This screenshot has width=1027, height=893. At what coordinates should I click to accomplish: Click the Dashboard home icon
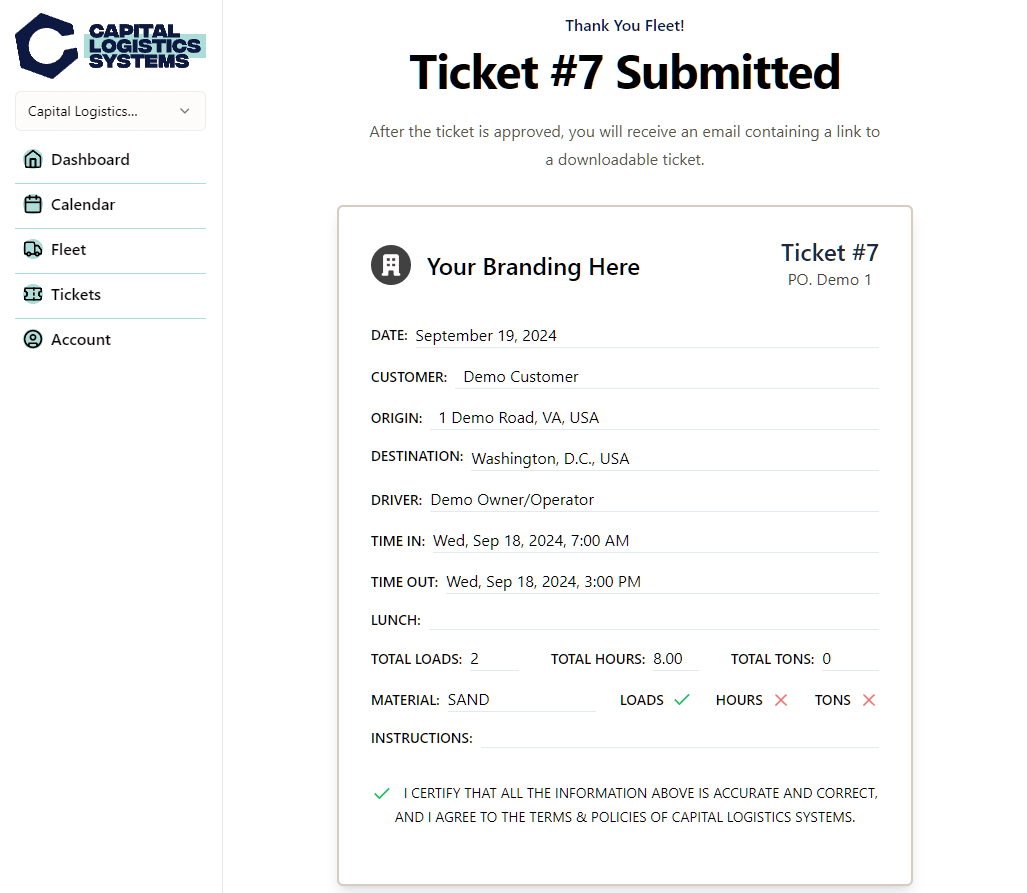point(33,159)
